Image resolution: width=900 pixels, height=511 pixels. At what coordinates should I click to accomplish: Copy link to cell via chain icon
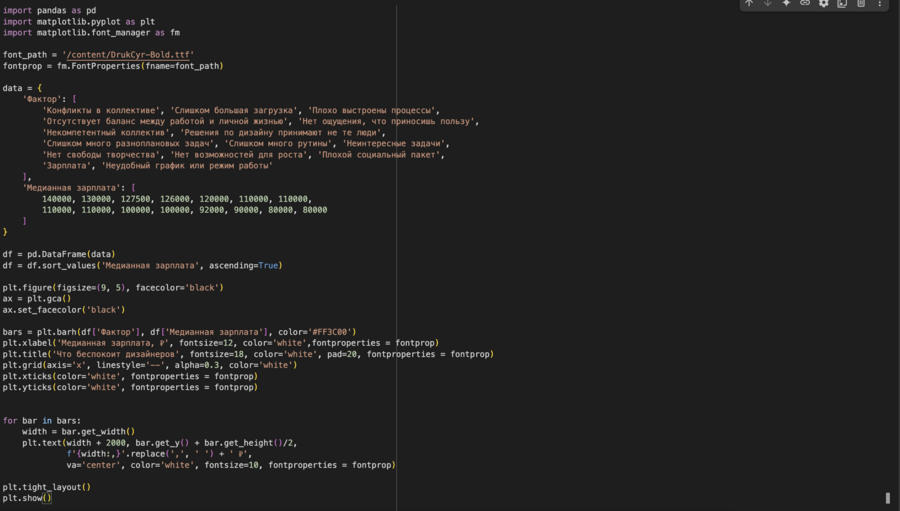[805, 4]
